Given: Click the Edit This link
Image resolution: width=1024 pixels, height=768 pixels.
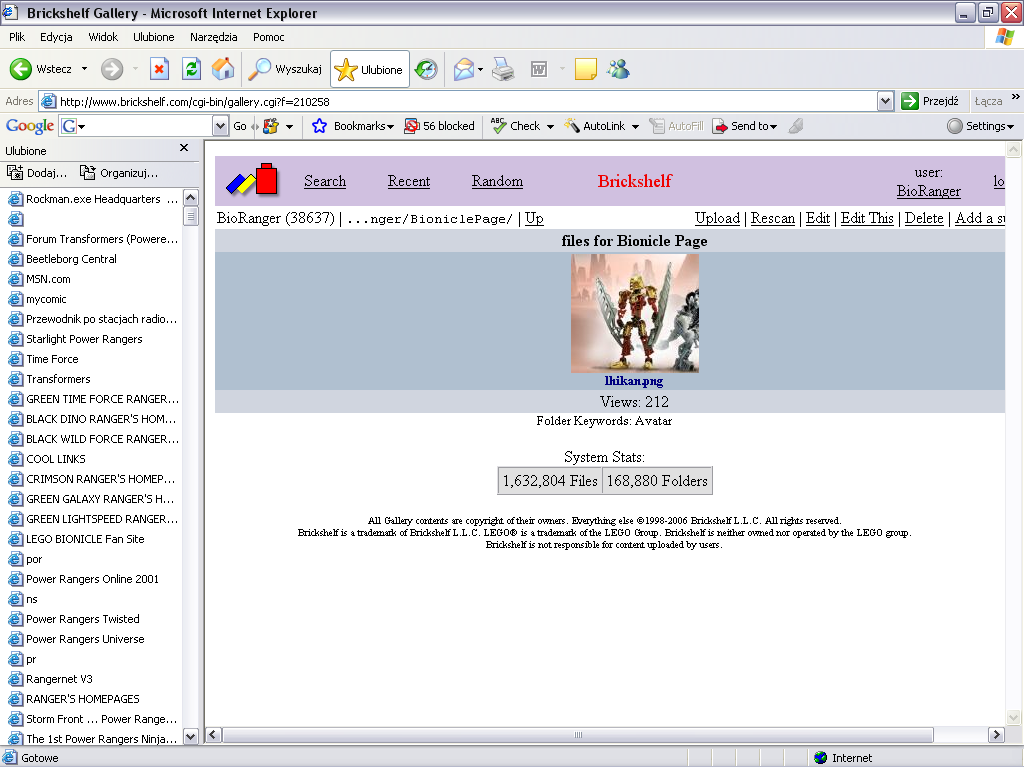Looking at the screenshot, I should click(x=867, y=218).
